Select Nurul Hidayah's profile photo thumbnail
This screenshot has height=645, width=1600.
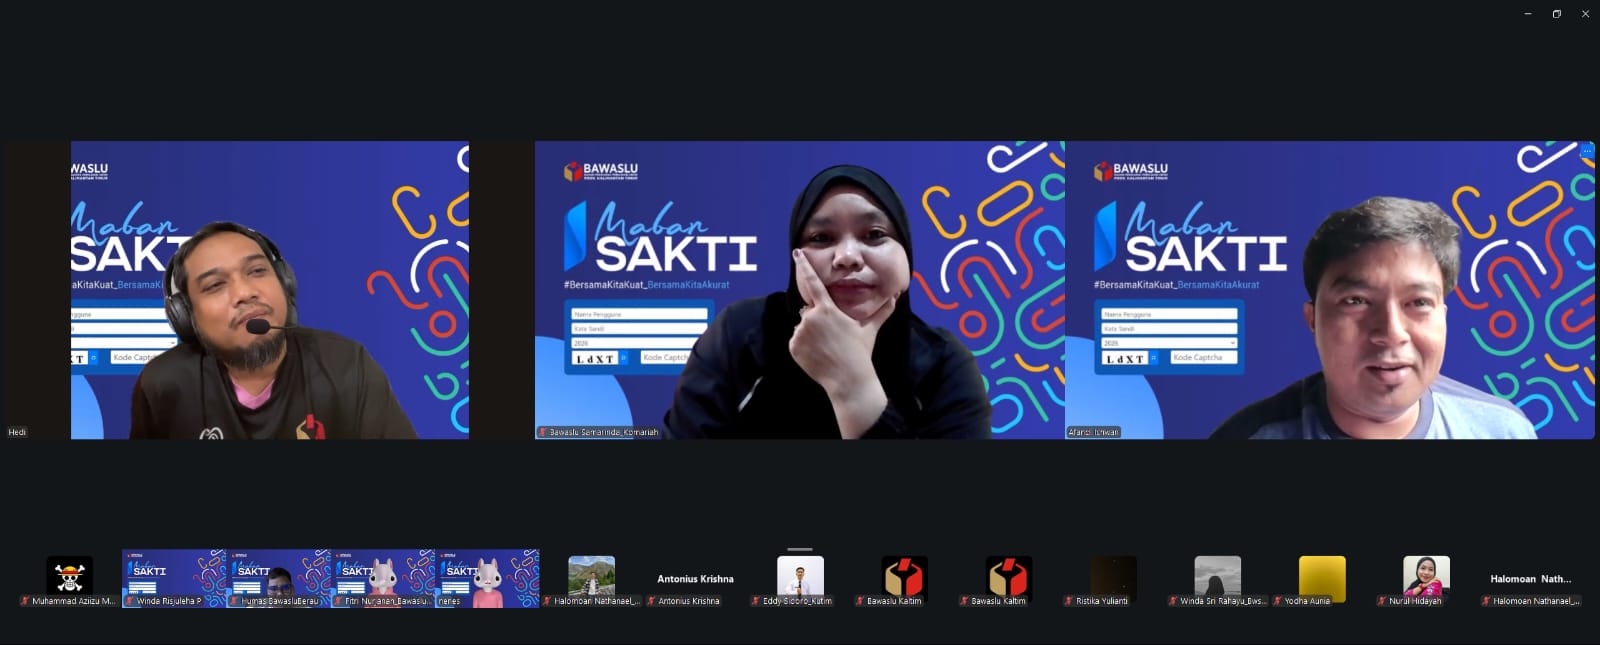tap(1426, 578)
